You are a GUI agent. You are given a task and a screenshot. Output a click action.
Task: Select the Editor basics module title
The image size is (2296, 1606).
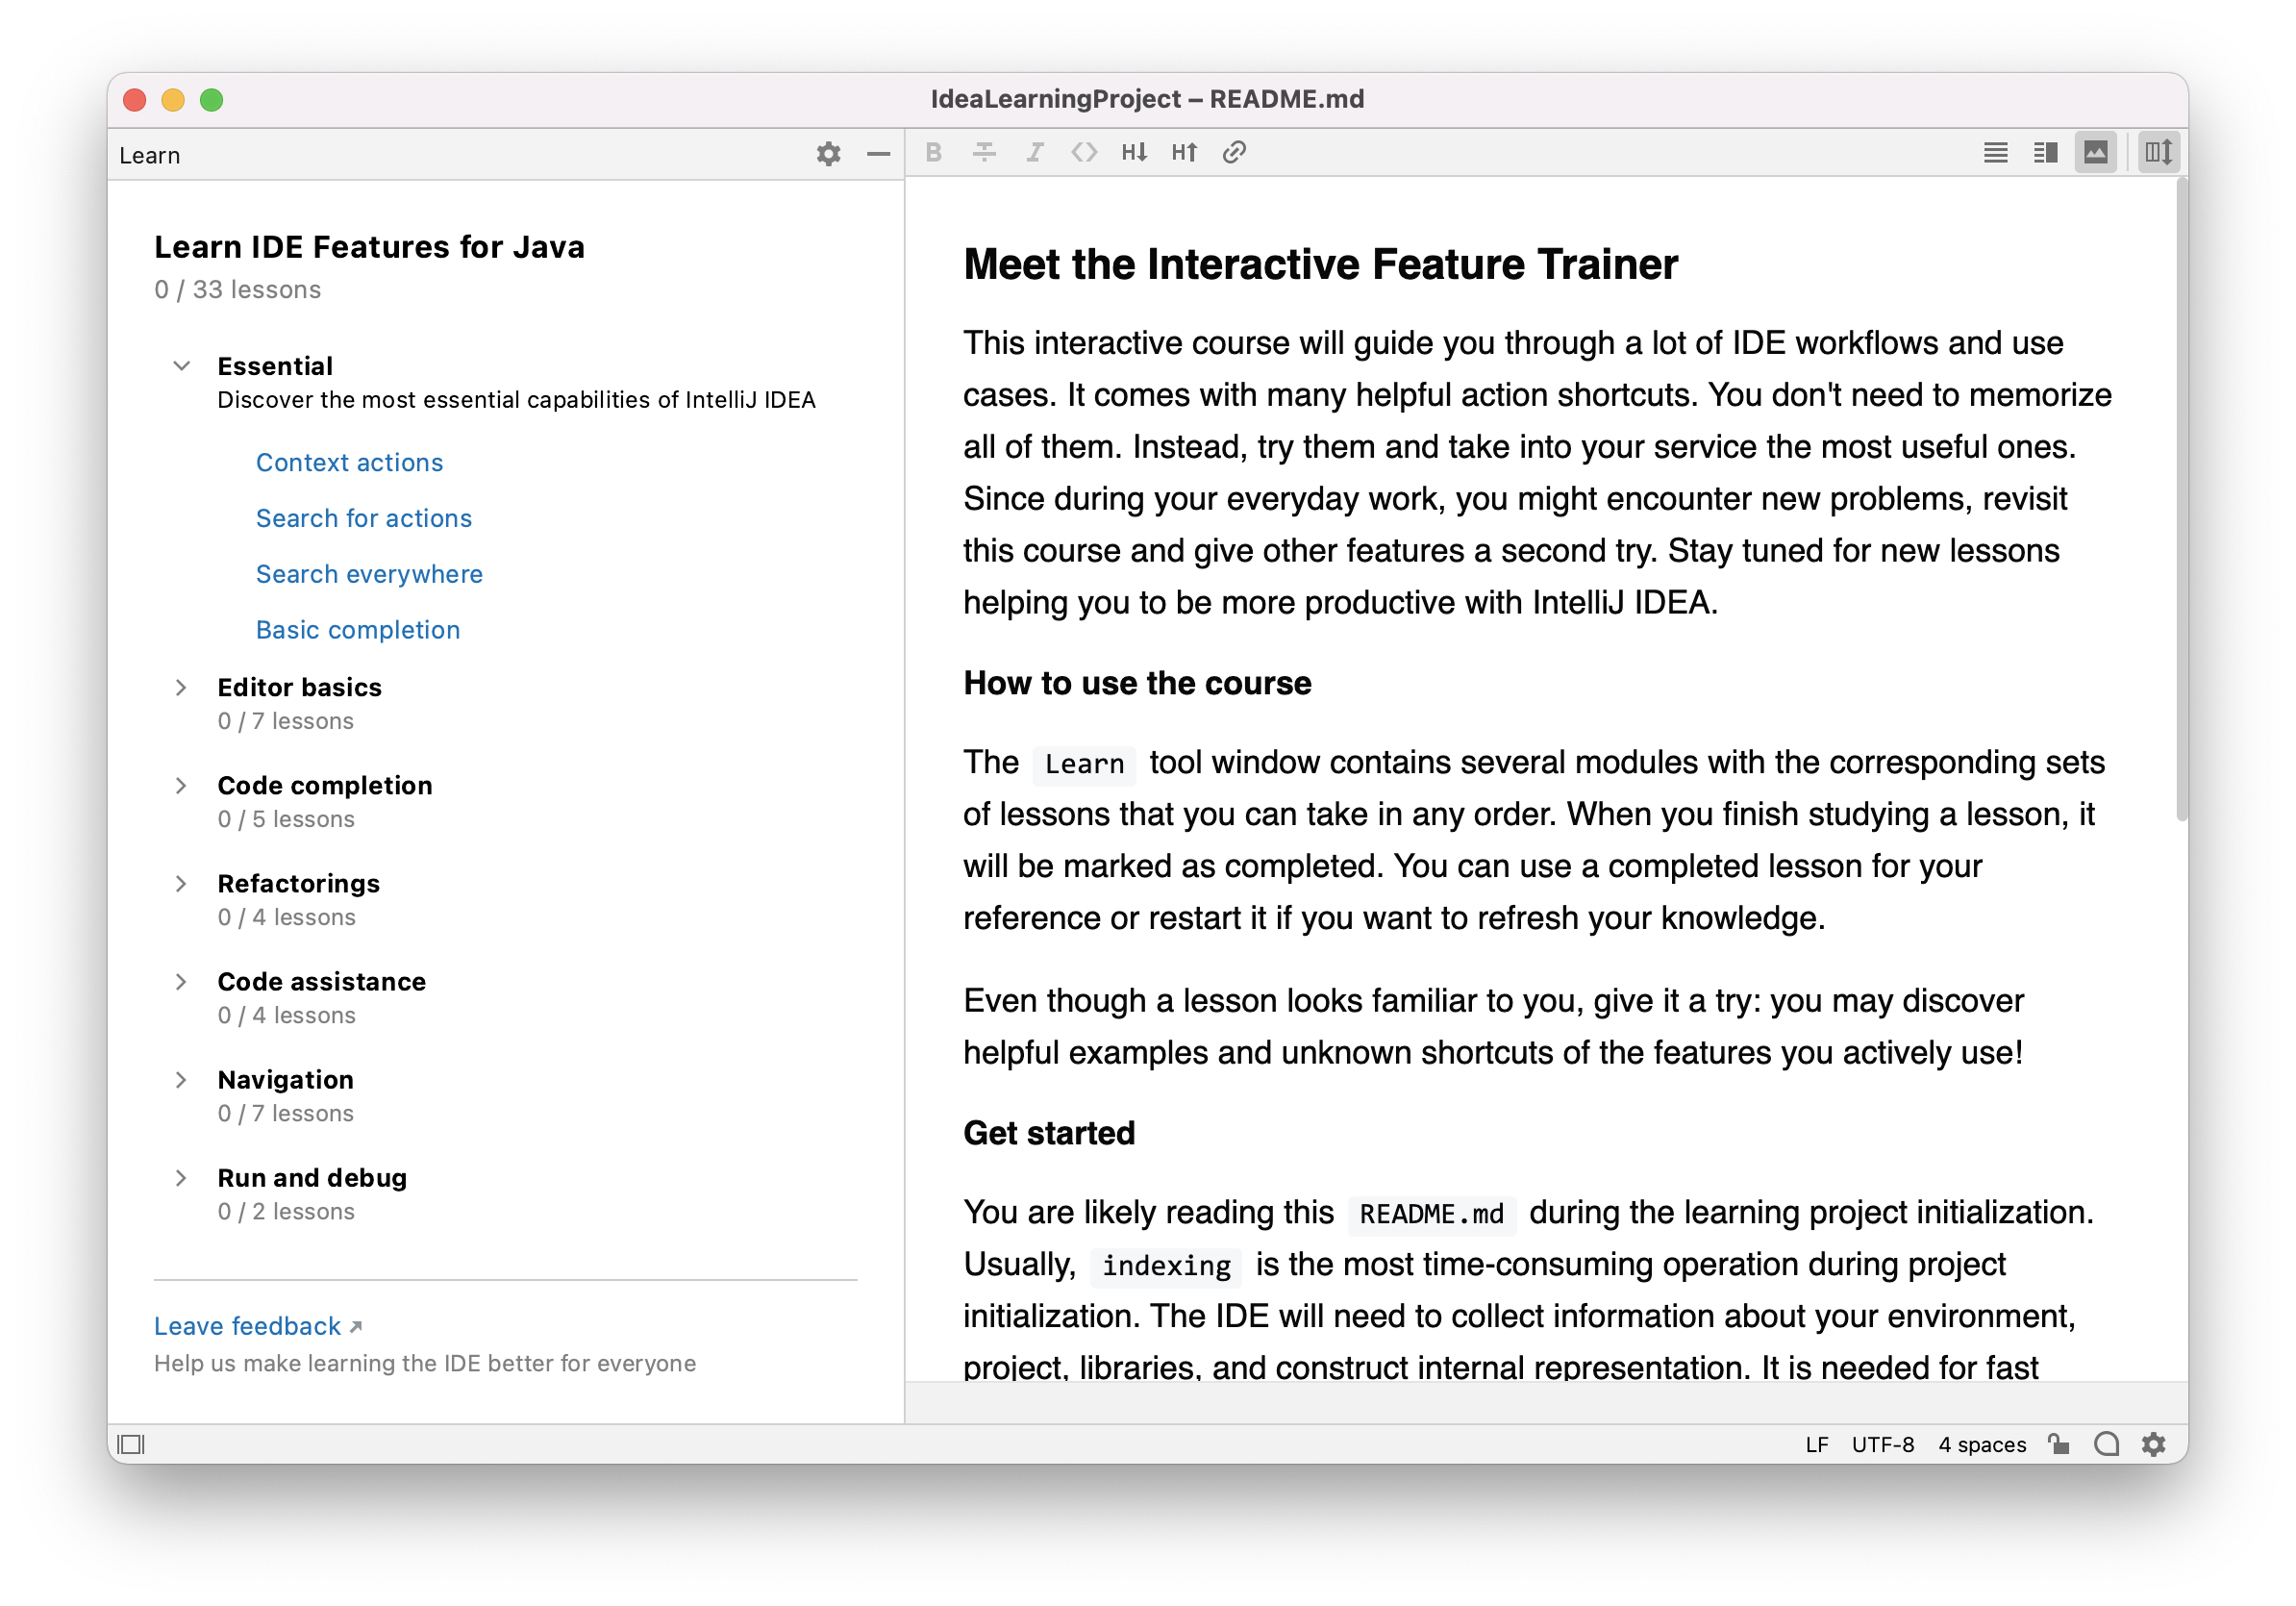click(300, 687)
